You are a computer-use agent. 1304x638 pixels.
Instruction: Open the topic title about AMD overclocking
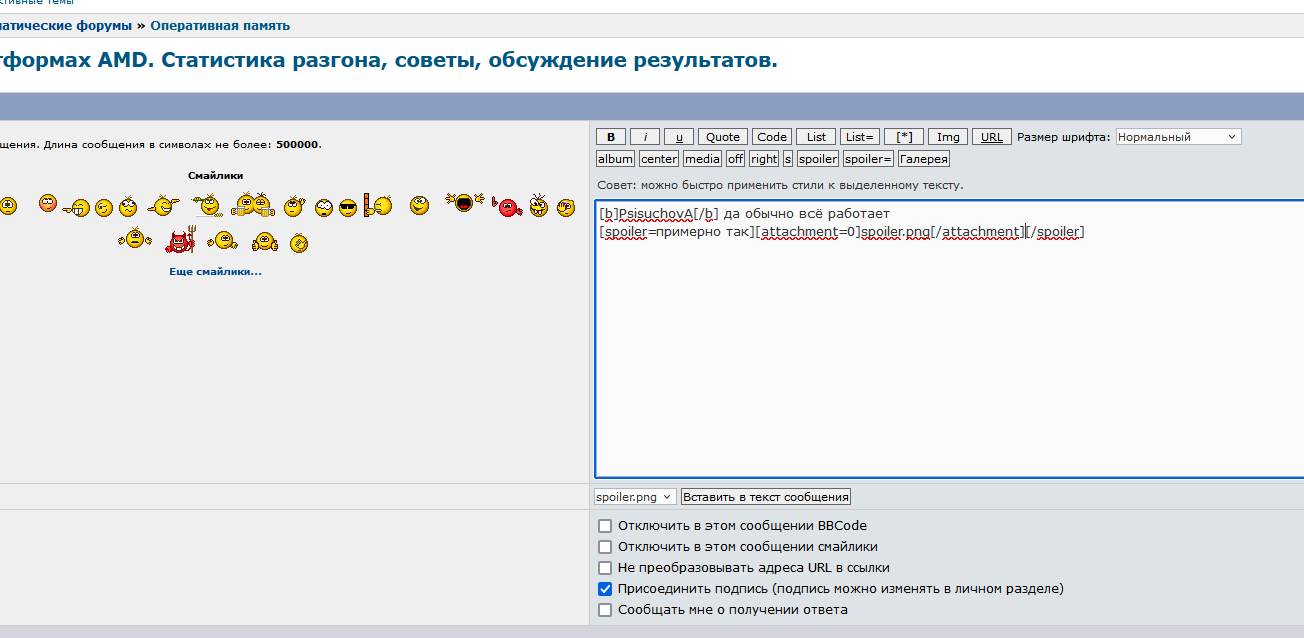[x=389, y=60]
